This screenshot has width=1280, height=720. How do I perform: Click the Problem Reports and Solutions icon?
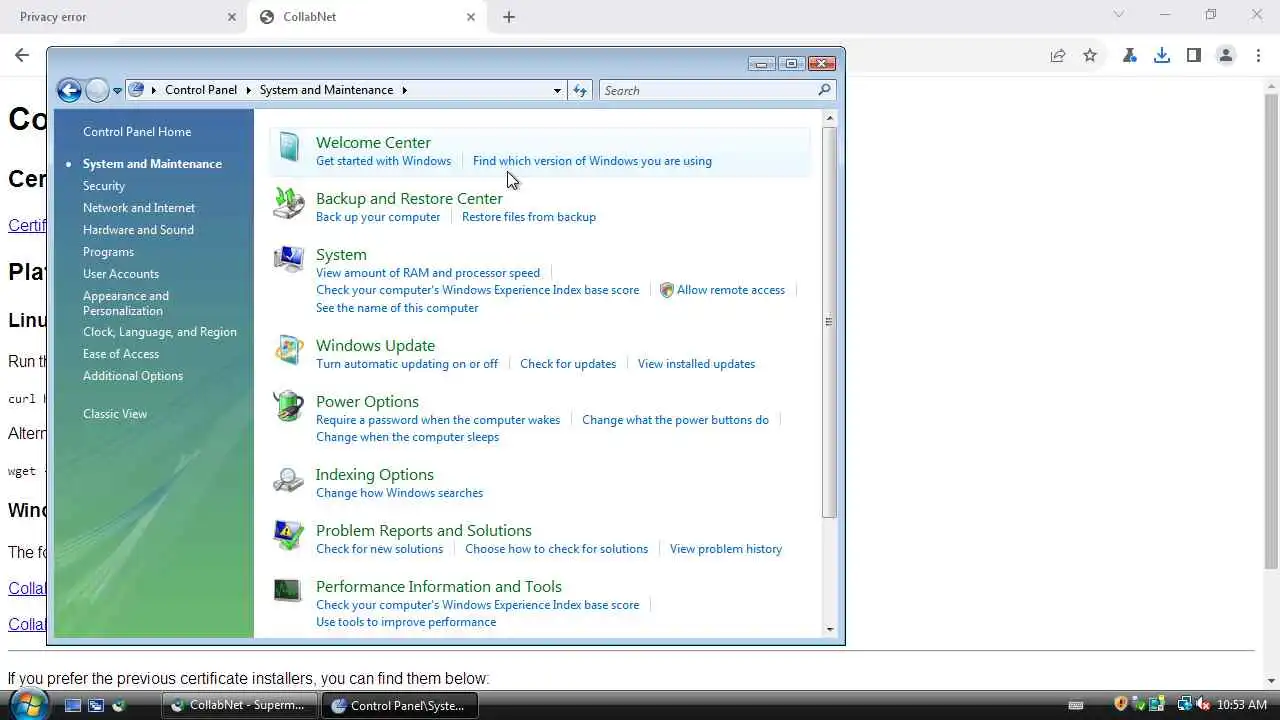coord(289,536)
